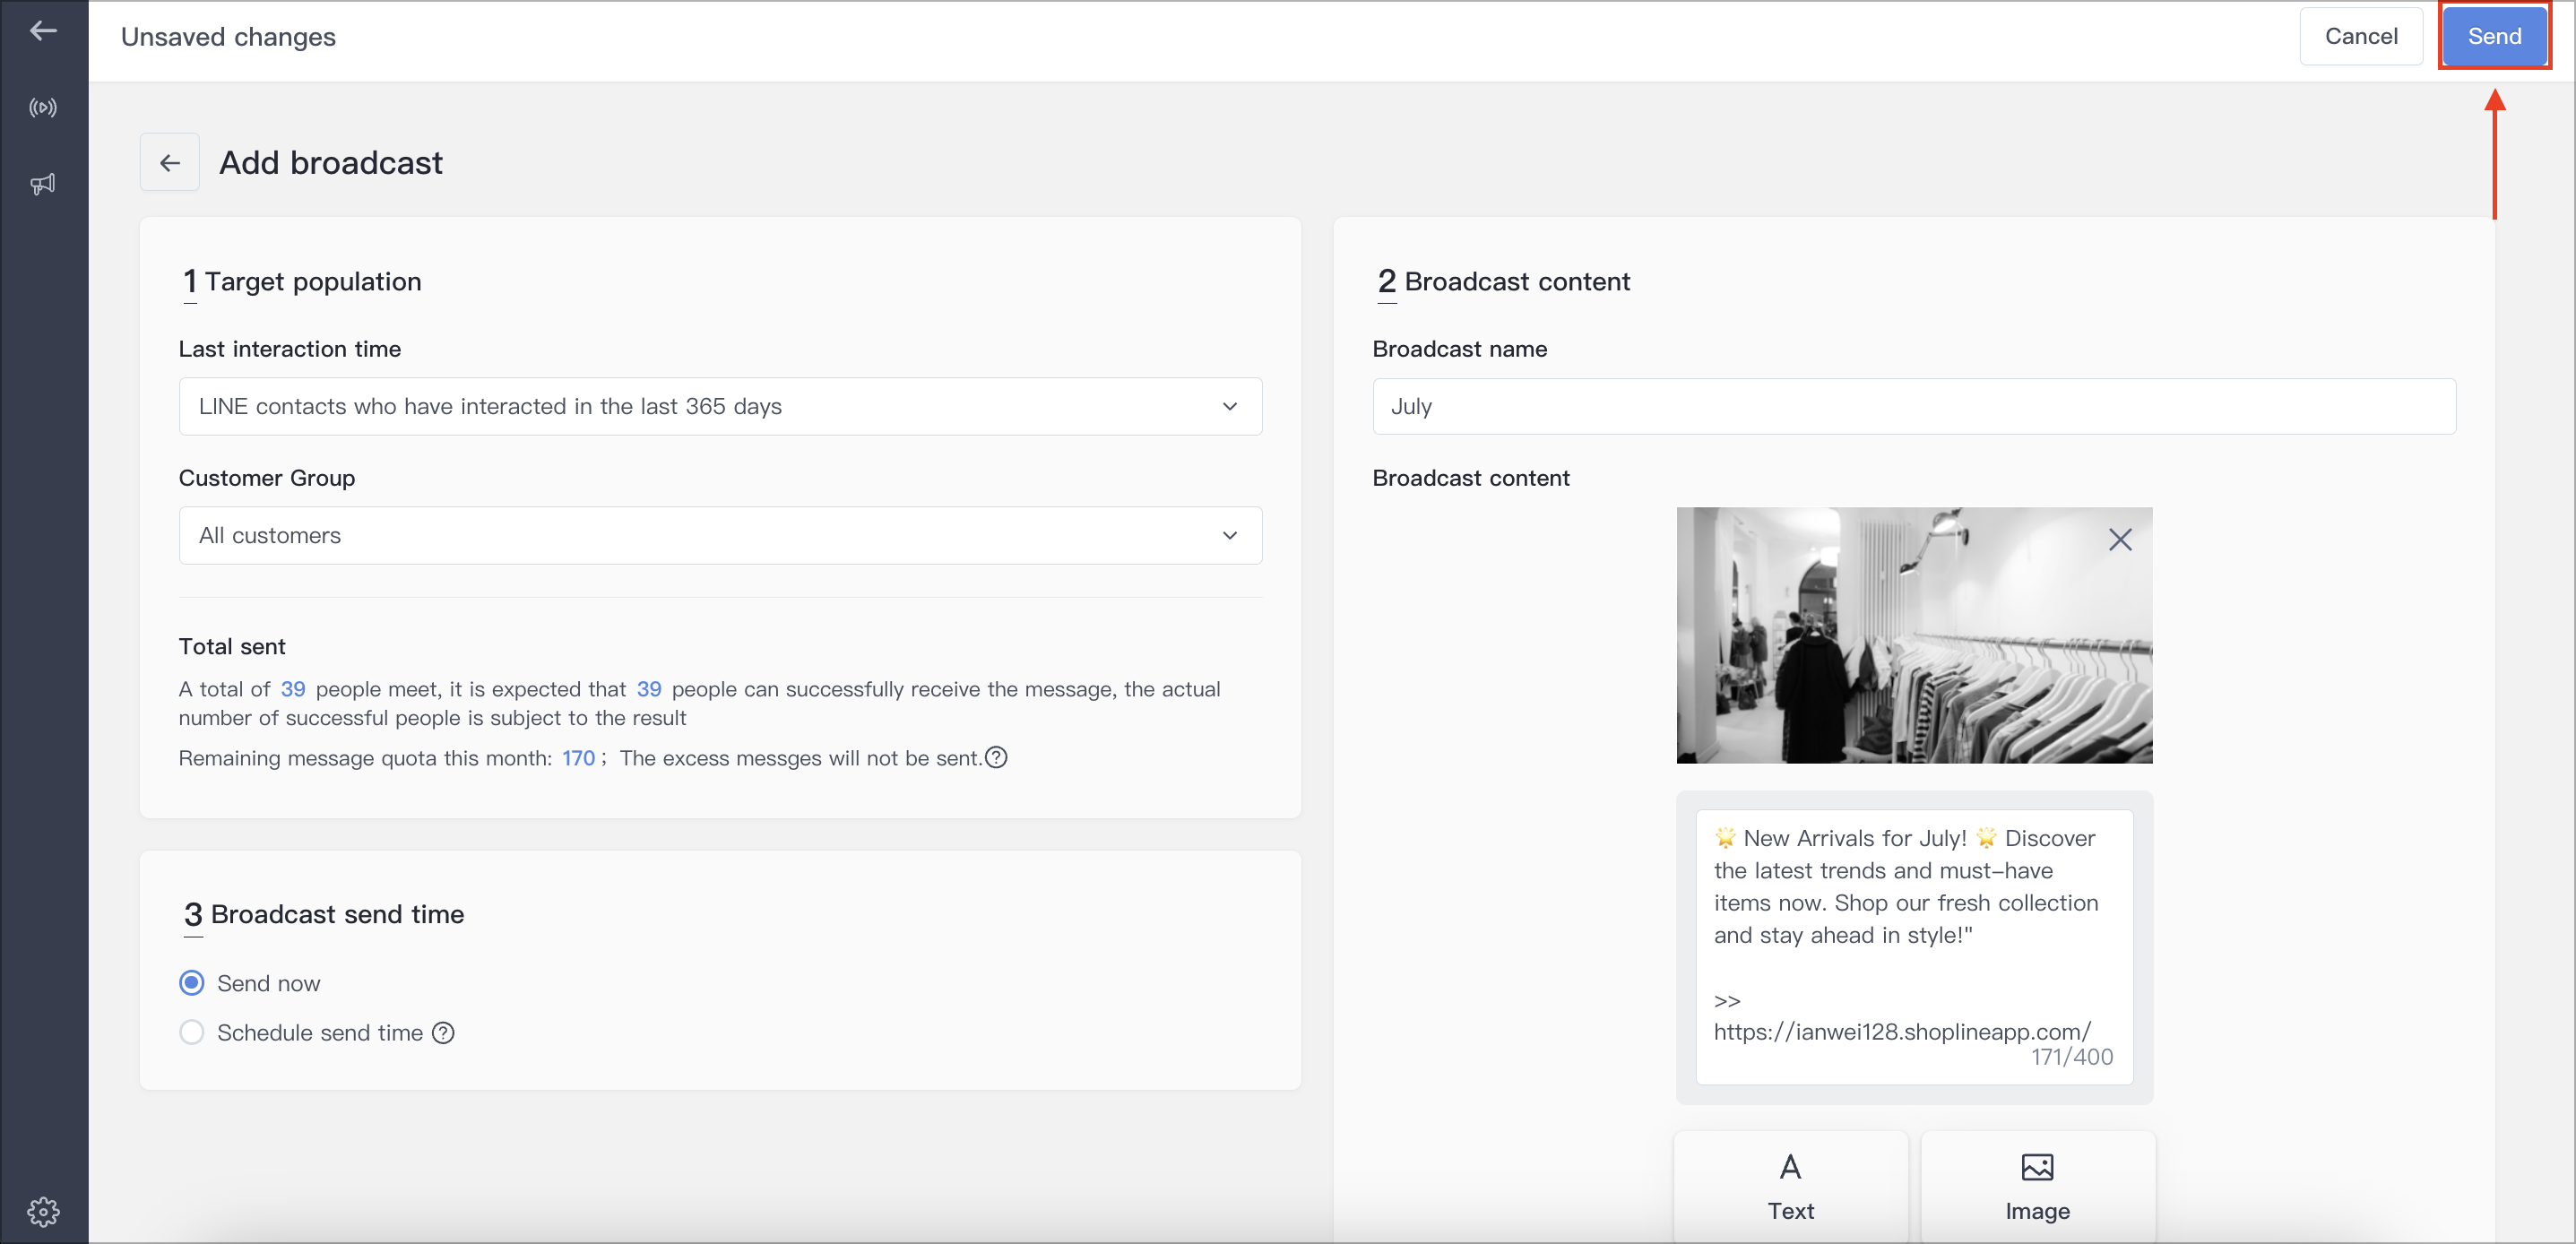Add an Image block to broadcast content
Viewport: 2576px width, 1244px height.
[2037, 1187]
